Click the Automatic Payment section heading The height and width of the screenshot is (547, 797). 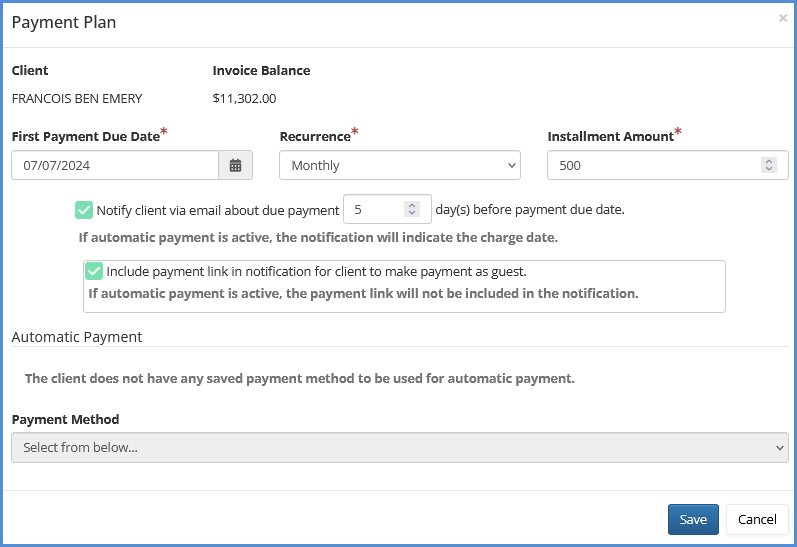tap(77, 337)
